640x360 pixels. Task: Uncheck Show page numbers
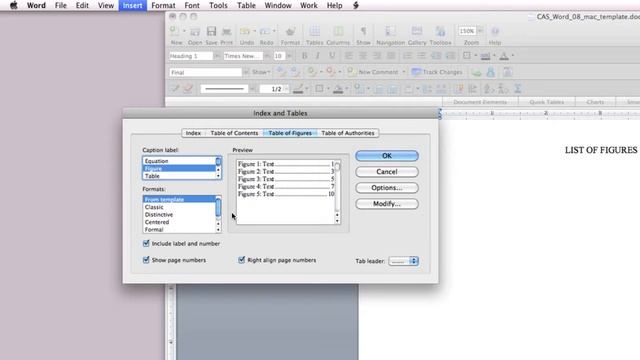[146, 260]
